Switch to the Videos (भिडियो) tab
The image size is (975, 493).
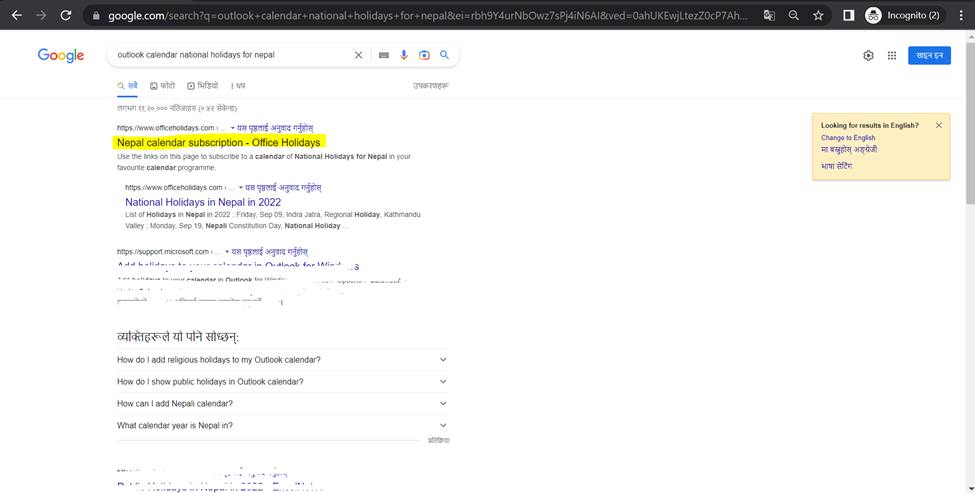[203, 86]
